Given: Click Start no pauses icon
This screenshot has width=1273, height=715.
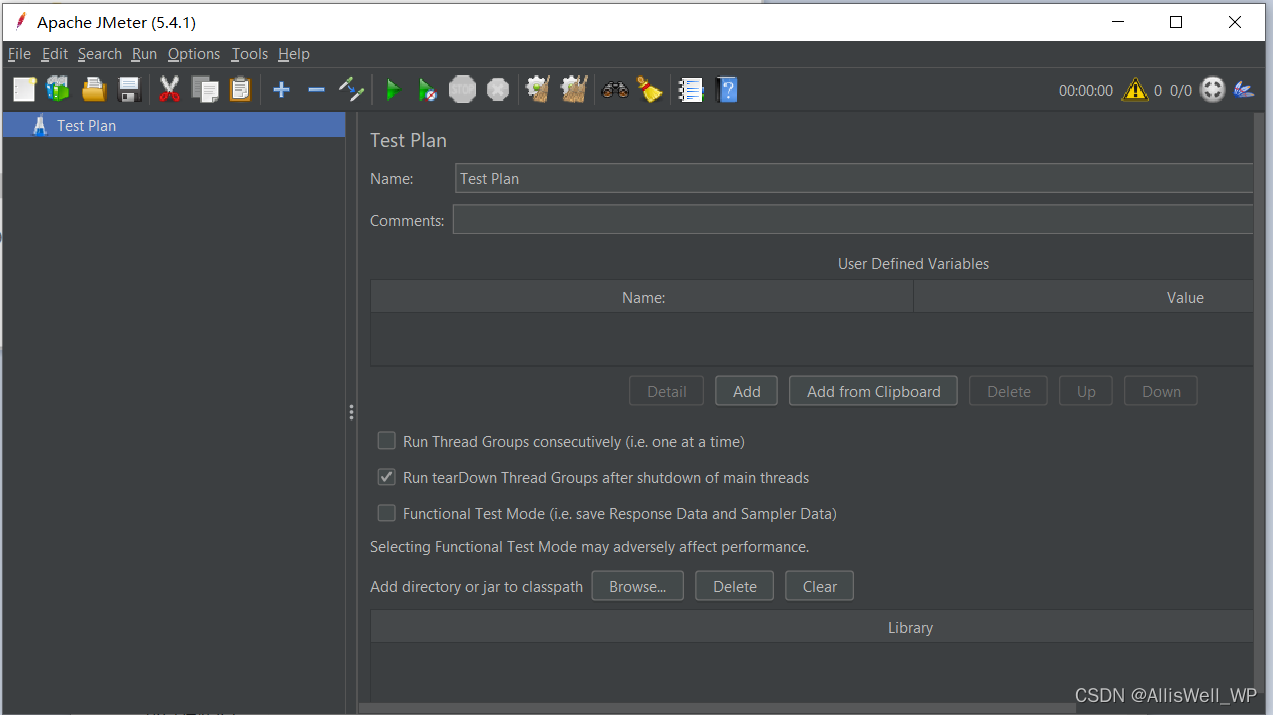Looking at the screenshot, I should [x=427, y=90].
